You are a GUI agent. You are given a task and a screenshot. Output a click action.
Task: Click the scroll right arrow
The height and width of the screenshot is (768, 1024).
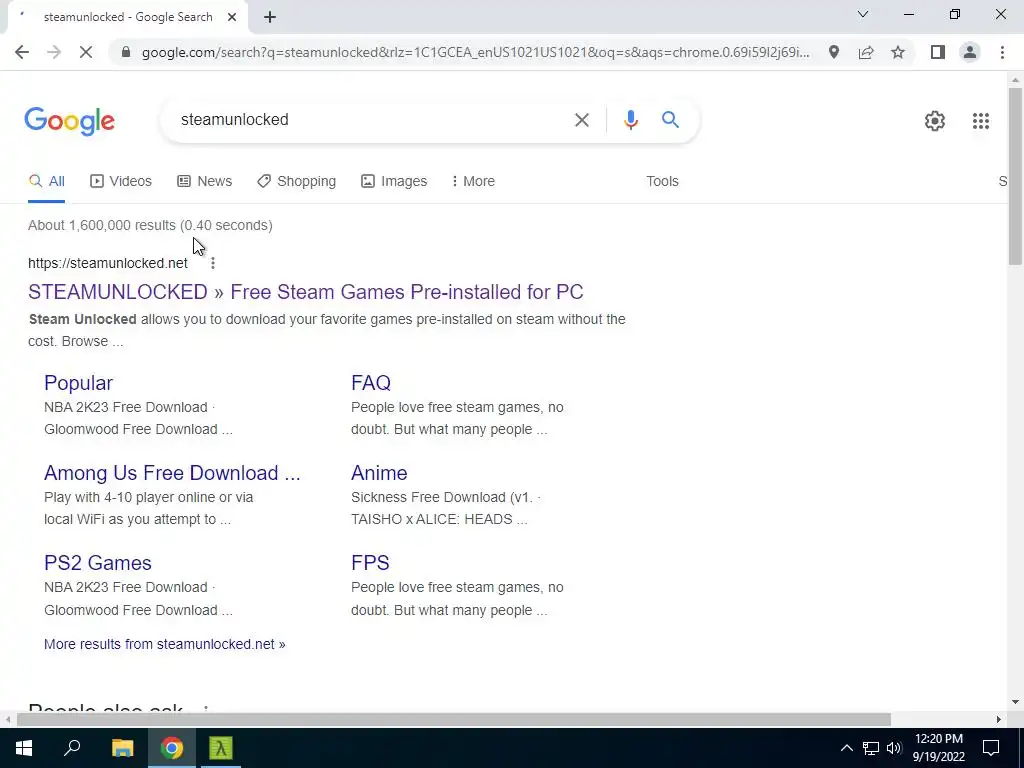(999, 720)
